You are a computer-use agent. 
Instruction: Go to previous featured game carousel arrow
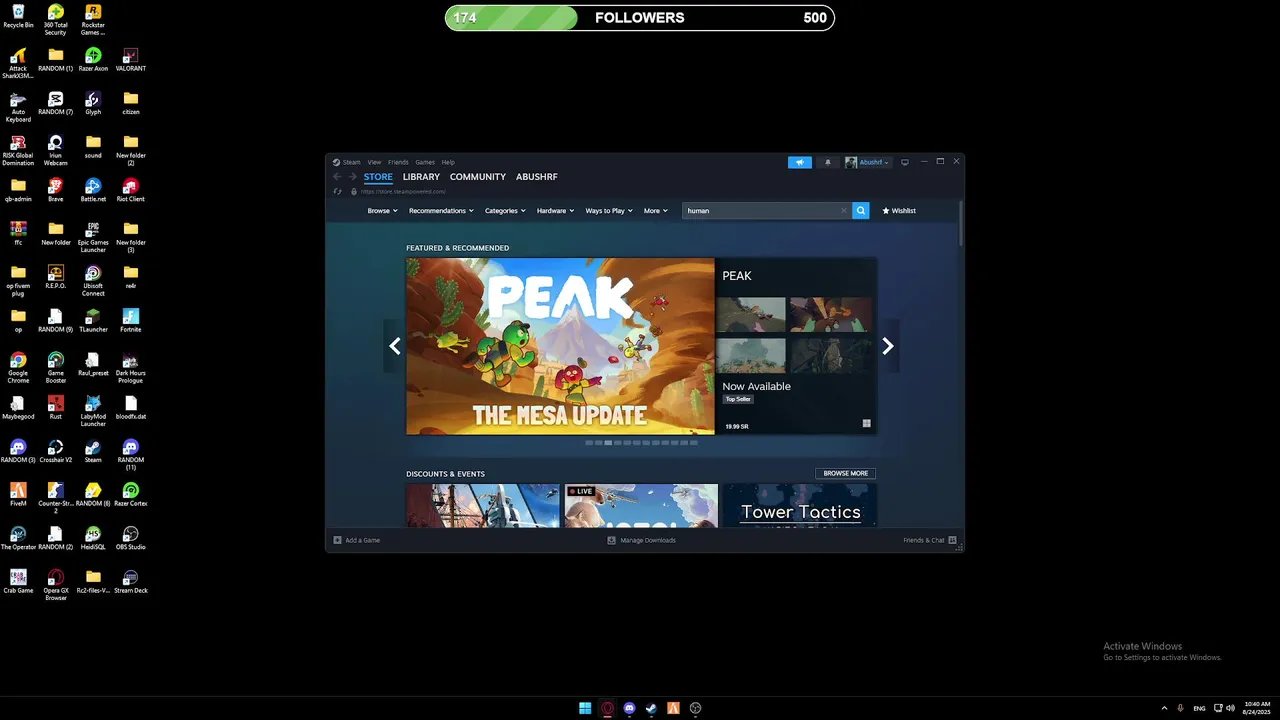click(x=395, y=346)
